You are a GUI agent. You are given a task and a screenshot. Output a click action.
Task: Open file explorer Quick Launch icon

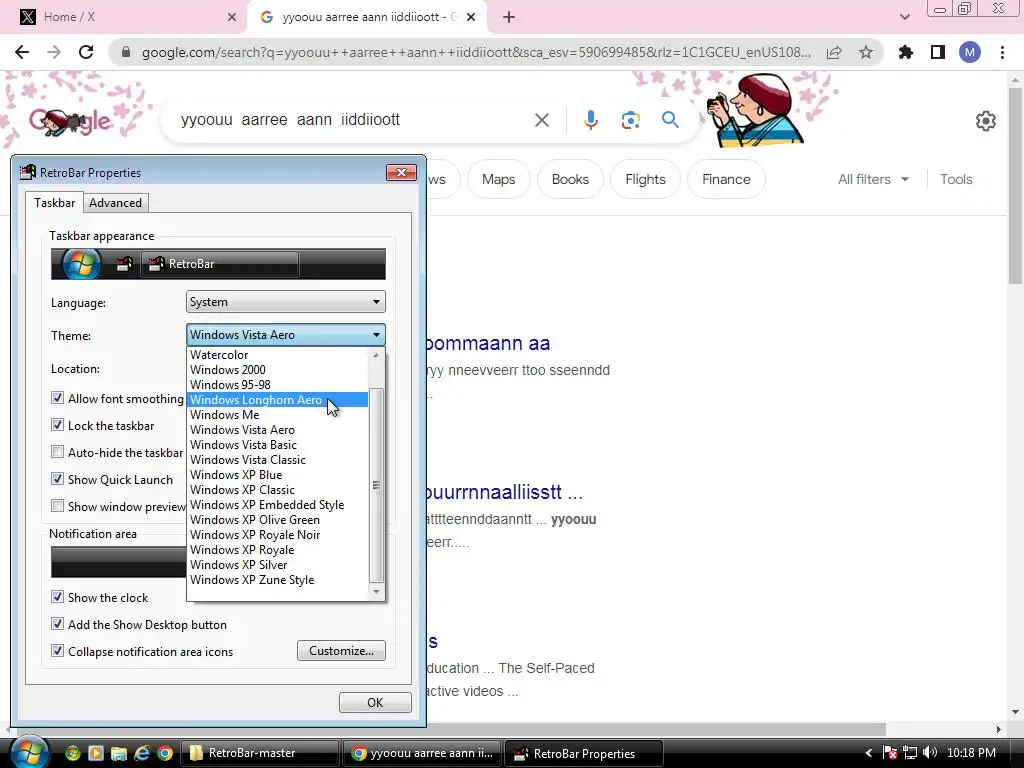coord(118,753)
